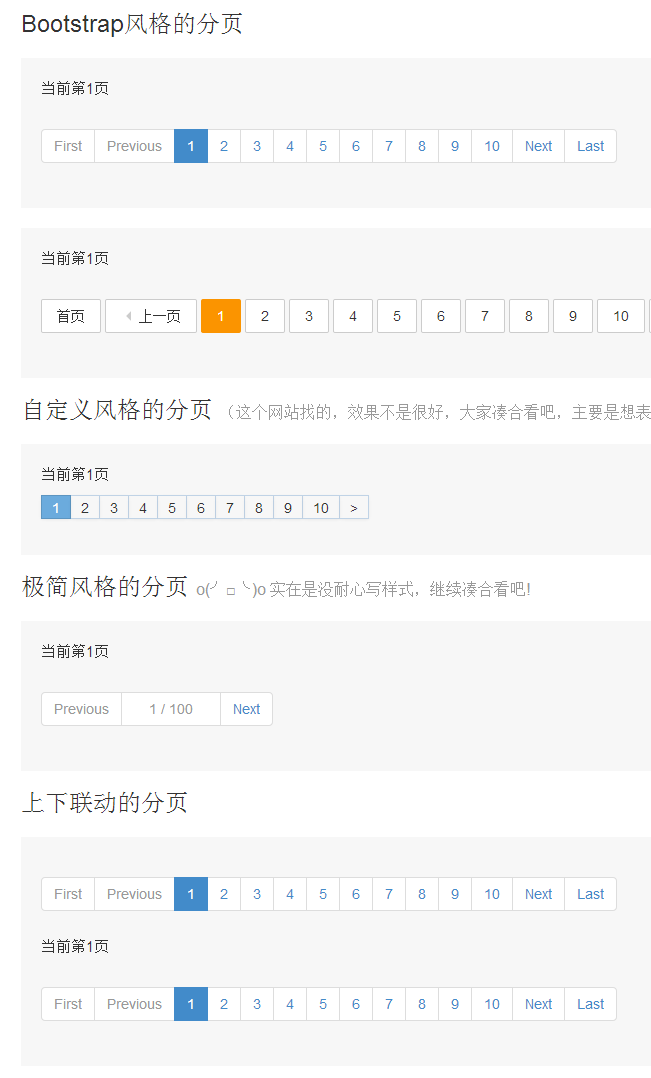This screenshot has height=1078, width=651.
Task: Pick page 10 in compact custom-style pagination
Action: (321, 508)
